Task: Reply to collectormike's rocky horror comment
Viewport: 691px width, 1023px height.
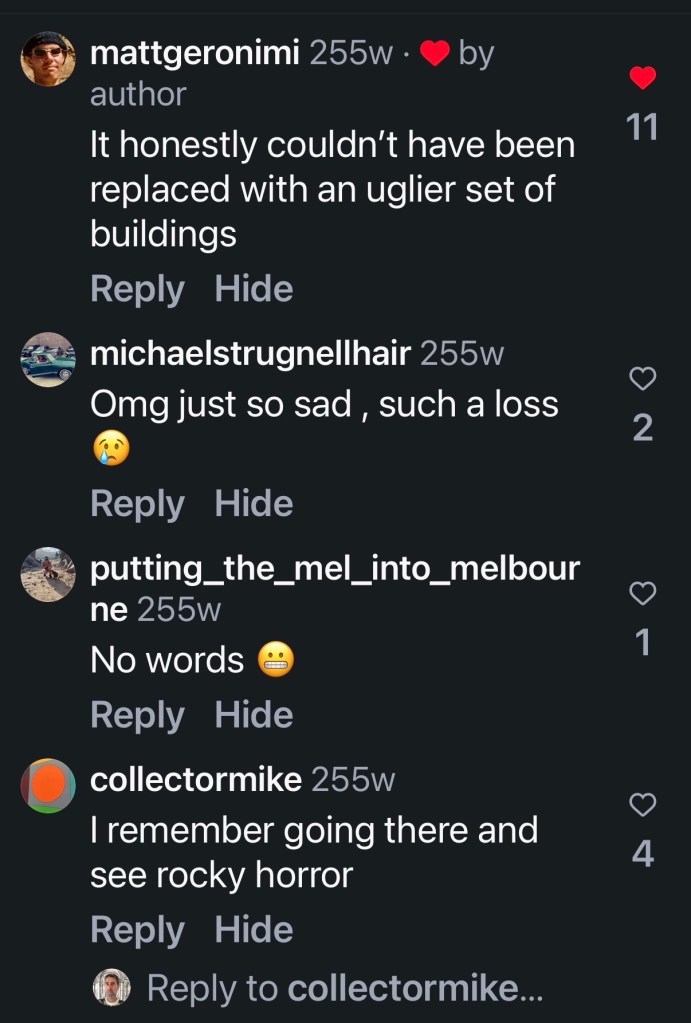Action: tap(137, 930)
